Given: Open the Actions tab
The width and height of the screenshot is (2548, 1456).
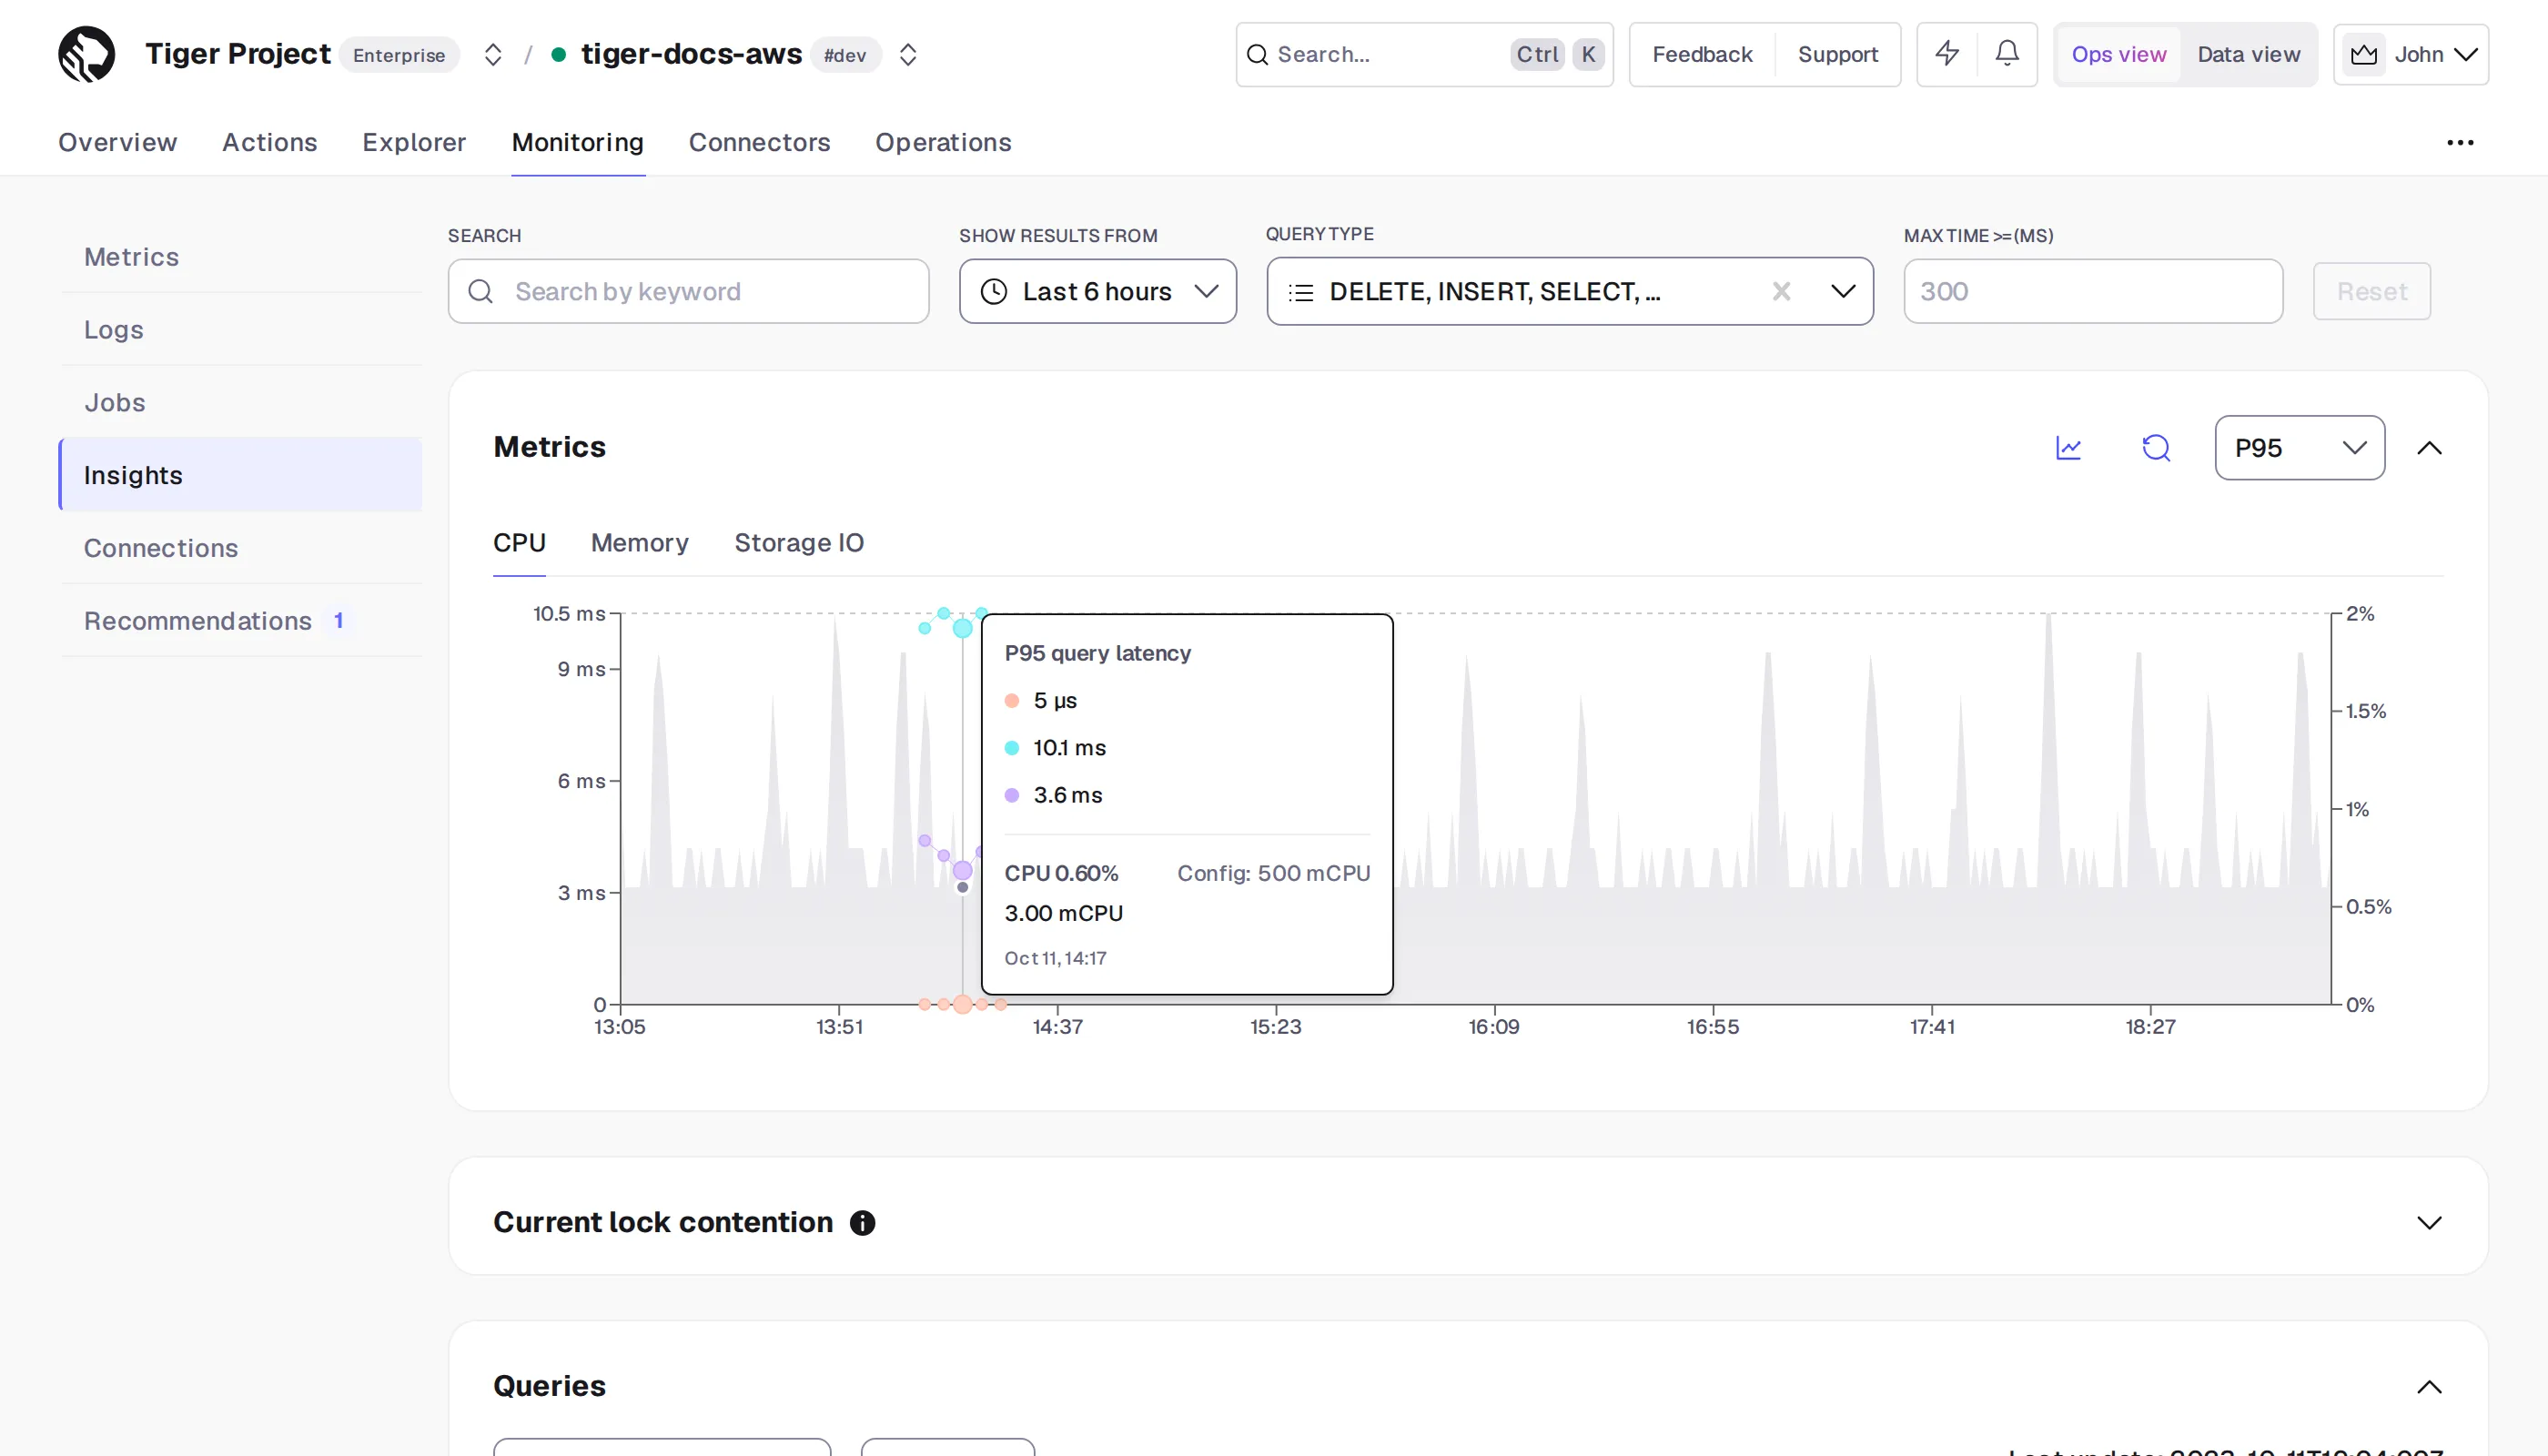Looking at the screenshot, I should pos(269,142).
